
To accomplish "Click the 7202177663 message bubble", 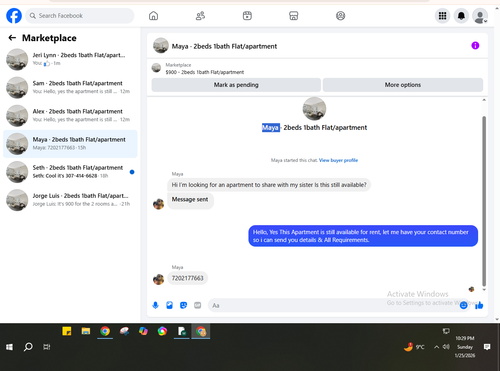I will click(187, 278).
